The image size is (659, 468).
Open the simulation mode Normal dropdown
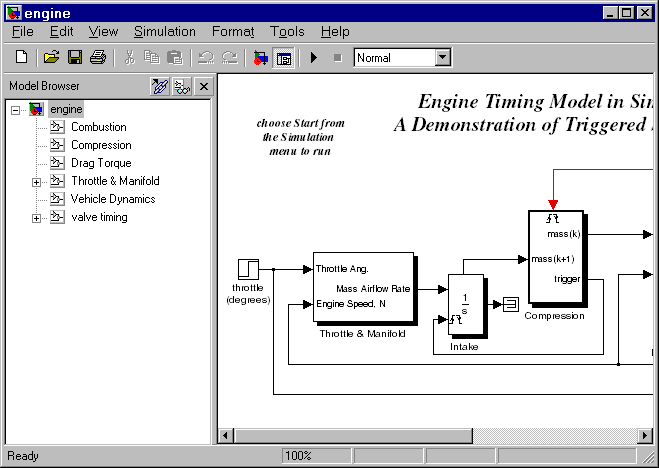[x=443, y=58]
